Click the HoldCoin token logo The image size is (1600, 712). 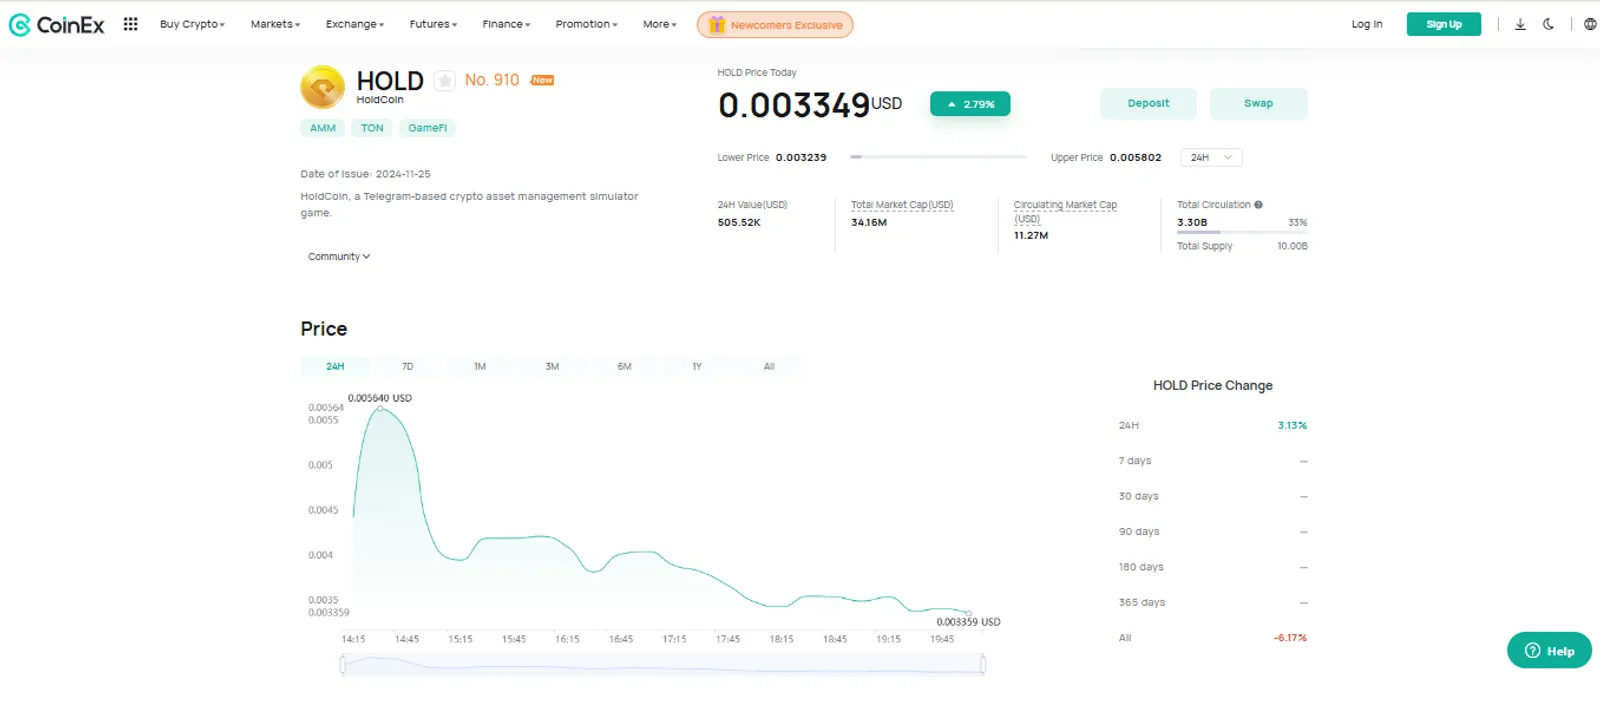[x=323, y=87]
